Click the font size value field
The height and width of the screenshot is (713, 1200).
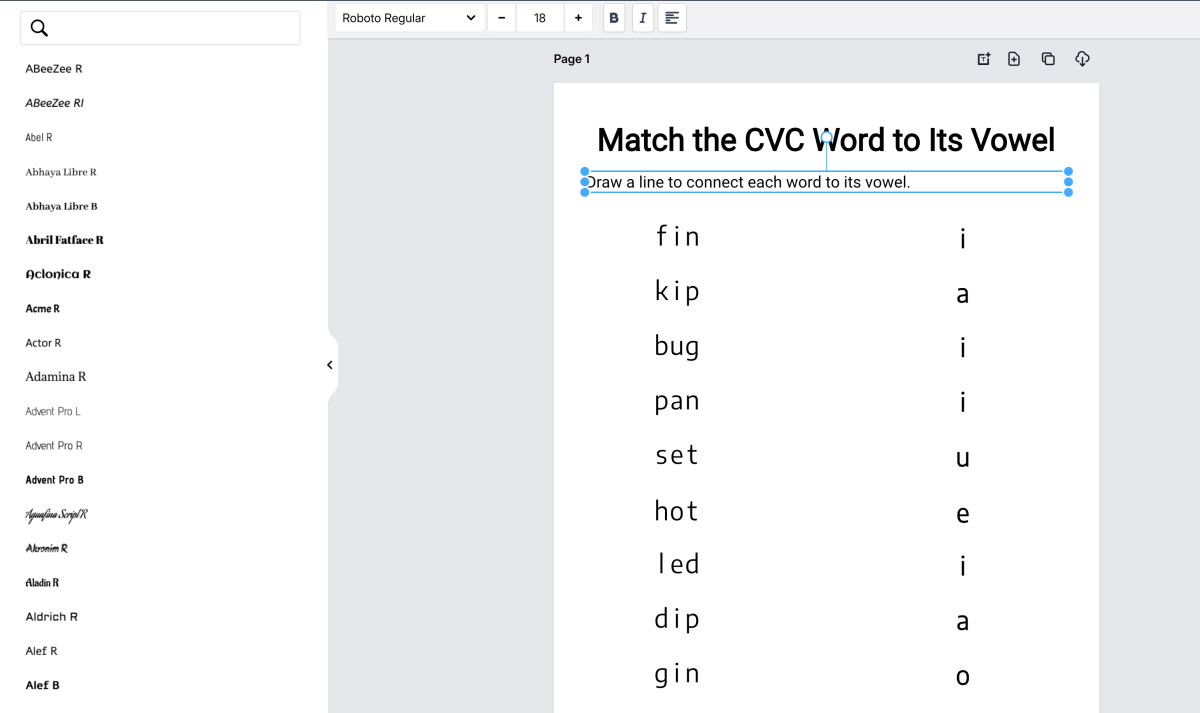(x=540, y=18)
